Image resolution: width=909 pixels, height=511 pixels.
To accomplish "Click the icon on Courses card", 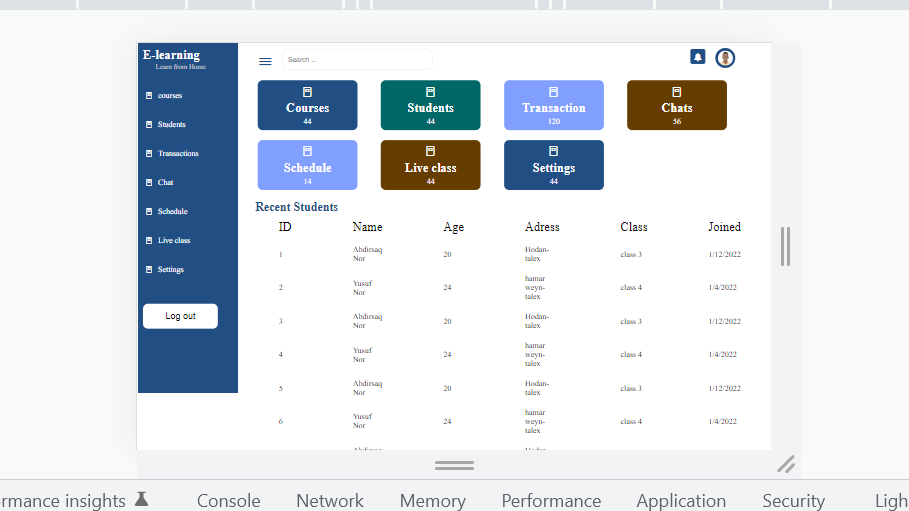I will tap(307, 92).
